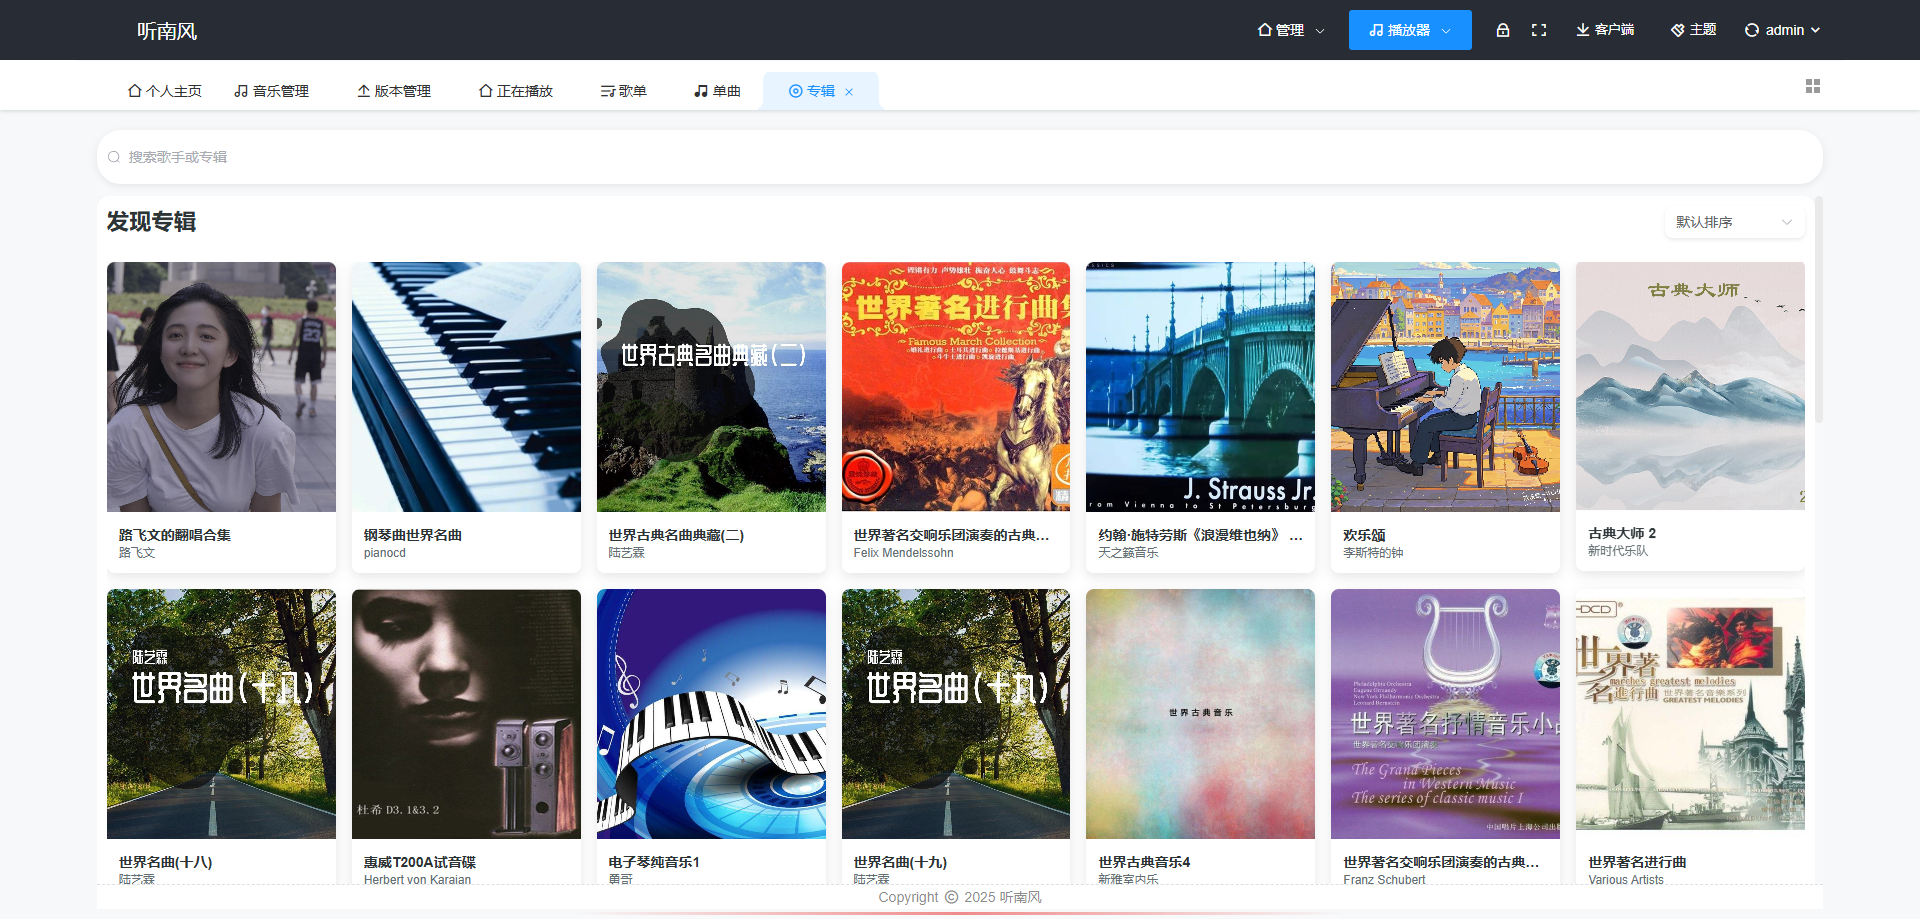The width and height of the screenshot is (1920, 919).
Task: Close the 专辑 tab
Action: 849,92
